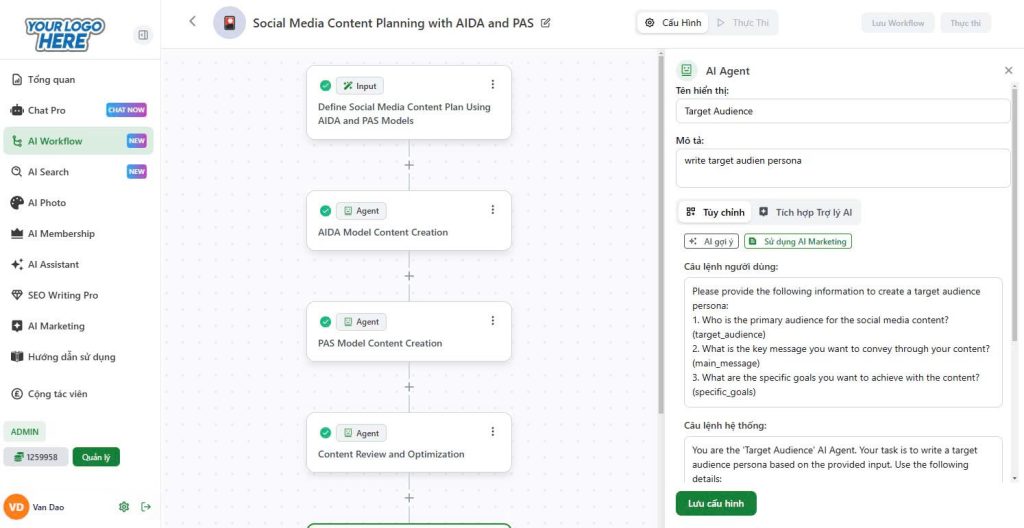Click the Lưu cấu hình button
Image resolution: width=1024 pixels, height=528 pixels.
[716, 503]
